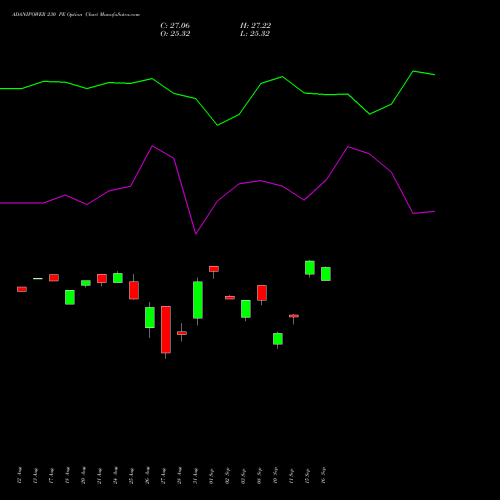Screen dimensions: 500x500
Task: Click the open value O: 25.32
Action: coord(175,34)
